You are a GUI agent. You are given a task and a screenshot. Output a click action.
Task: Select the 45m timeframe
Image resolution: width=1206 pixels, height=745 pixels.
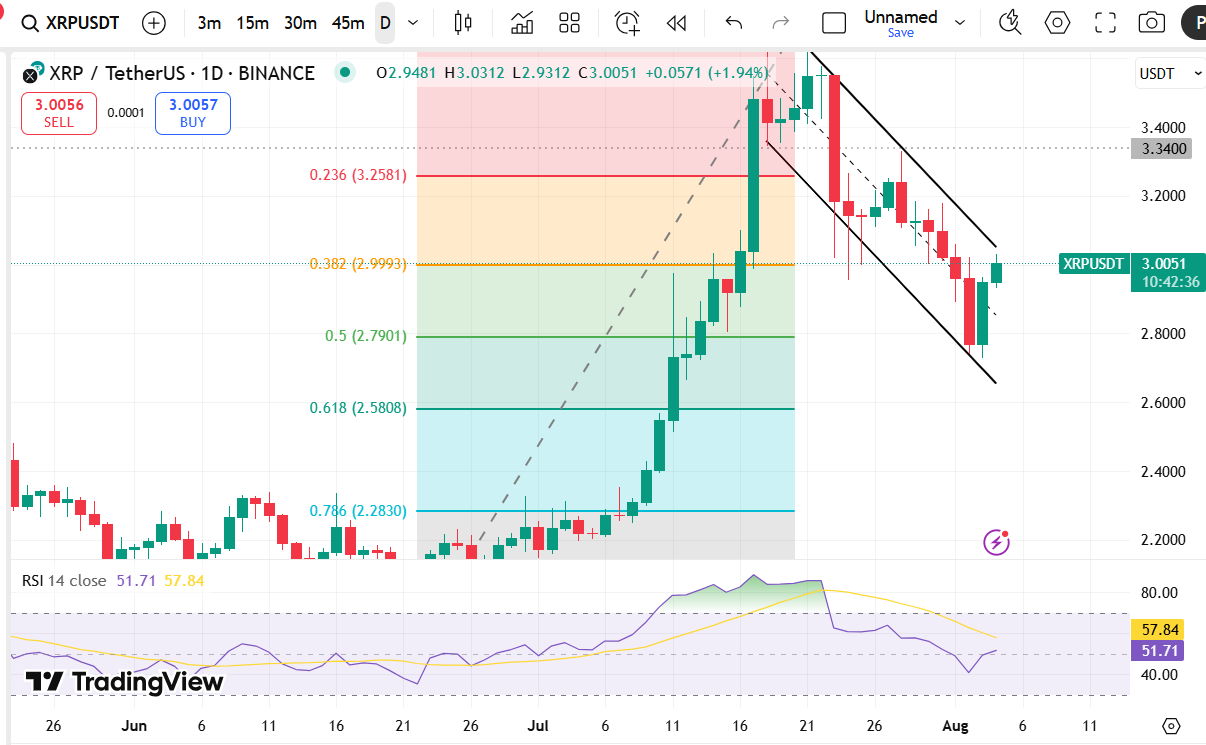[348, 22]
